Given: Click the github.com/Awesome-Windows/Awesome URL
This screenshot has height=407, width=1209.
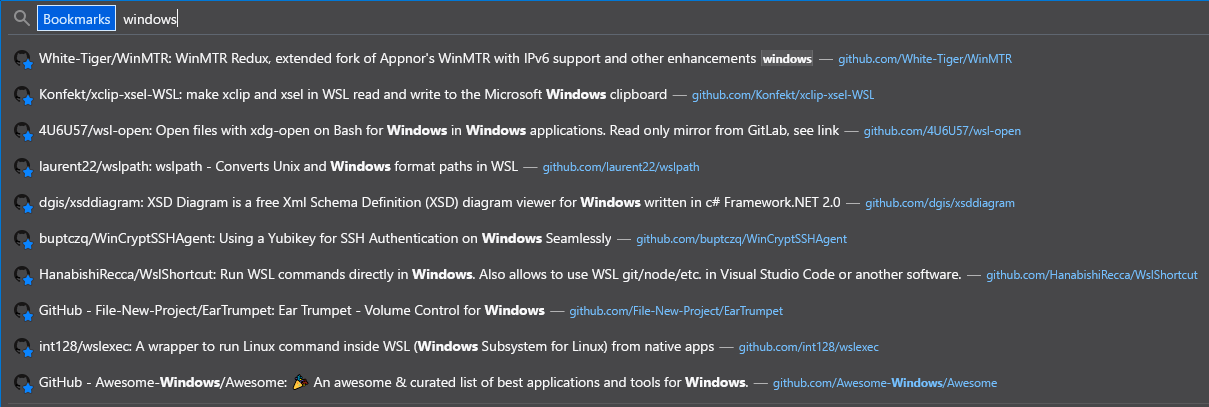Looking at the screenshot, I should point(885,383).
